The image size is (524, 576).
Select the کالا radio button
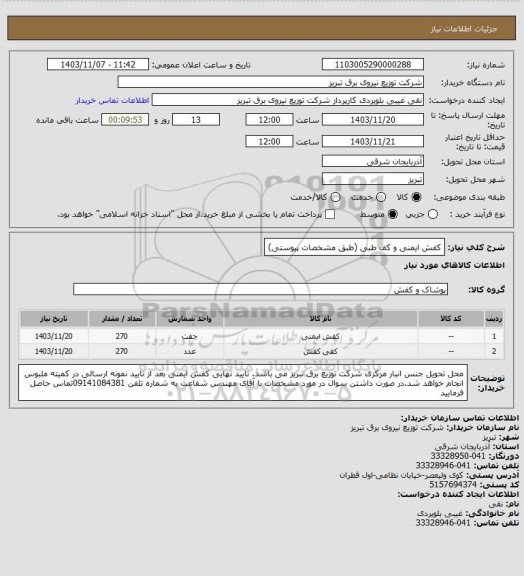click(x=416, y=197)
